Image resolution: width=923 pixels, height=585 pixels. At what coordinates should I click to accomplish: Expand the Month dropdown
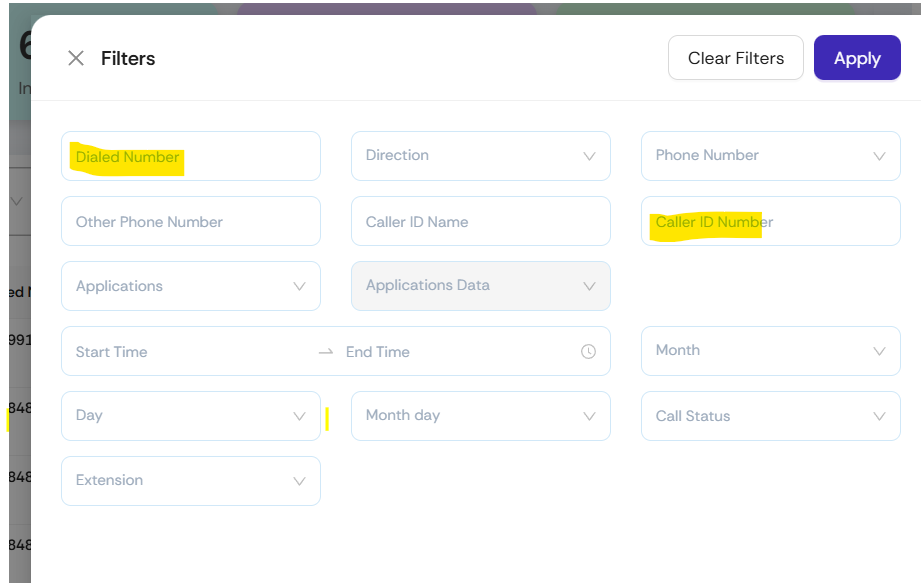(x=770, y=351)
